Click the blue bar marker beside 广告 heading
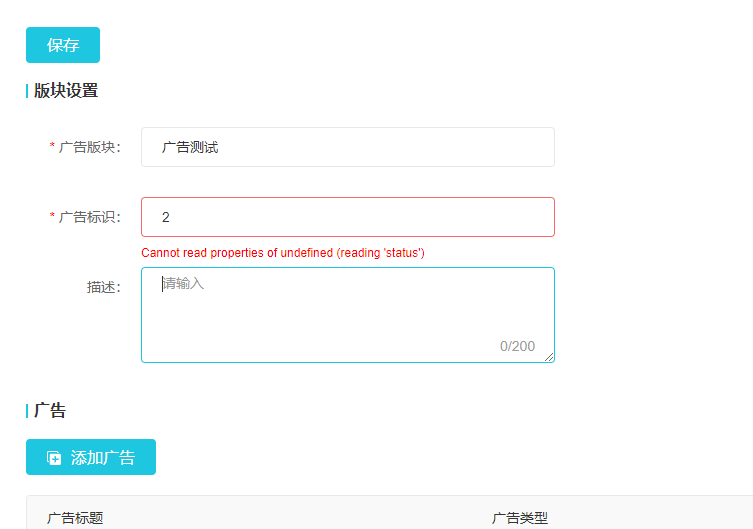Image resolution: width=753 pixels, height=529 pixels. click(27, 411)
